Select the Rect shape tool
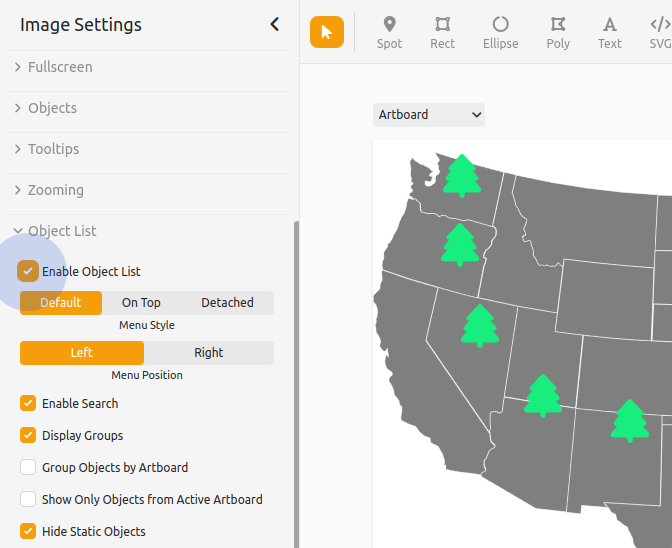 (x=442, y=32)
